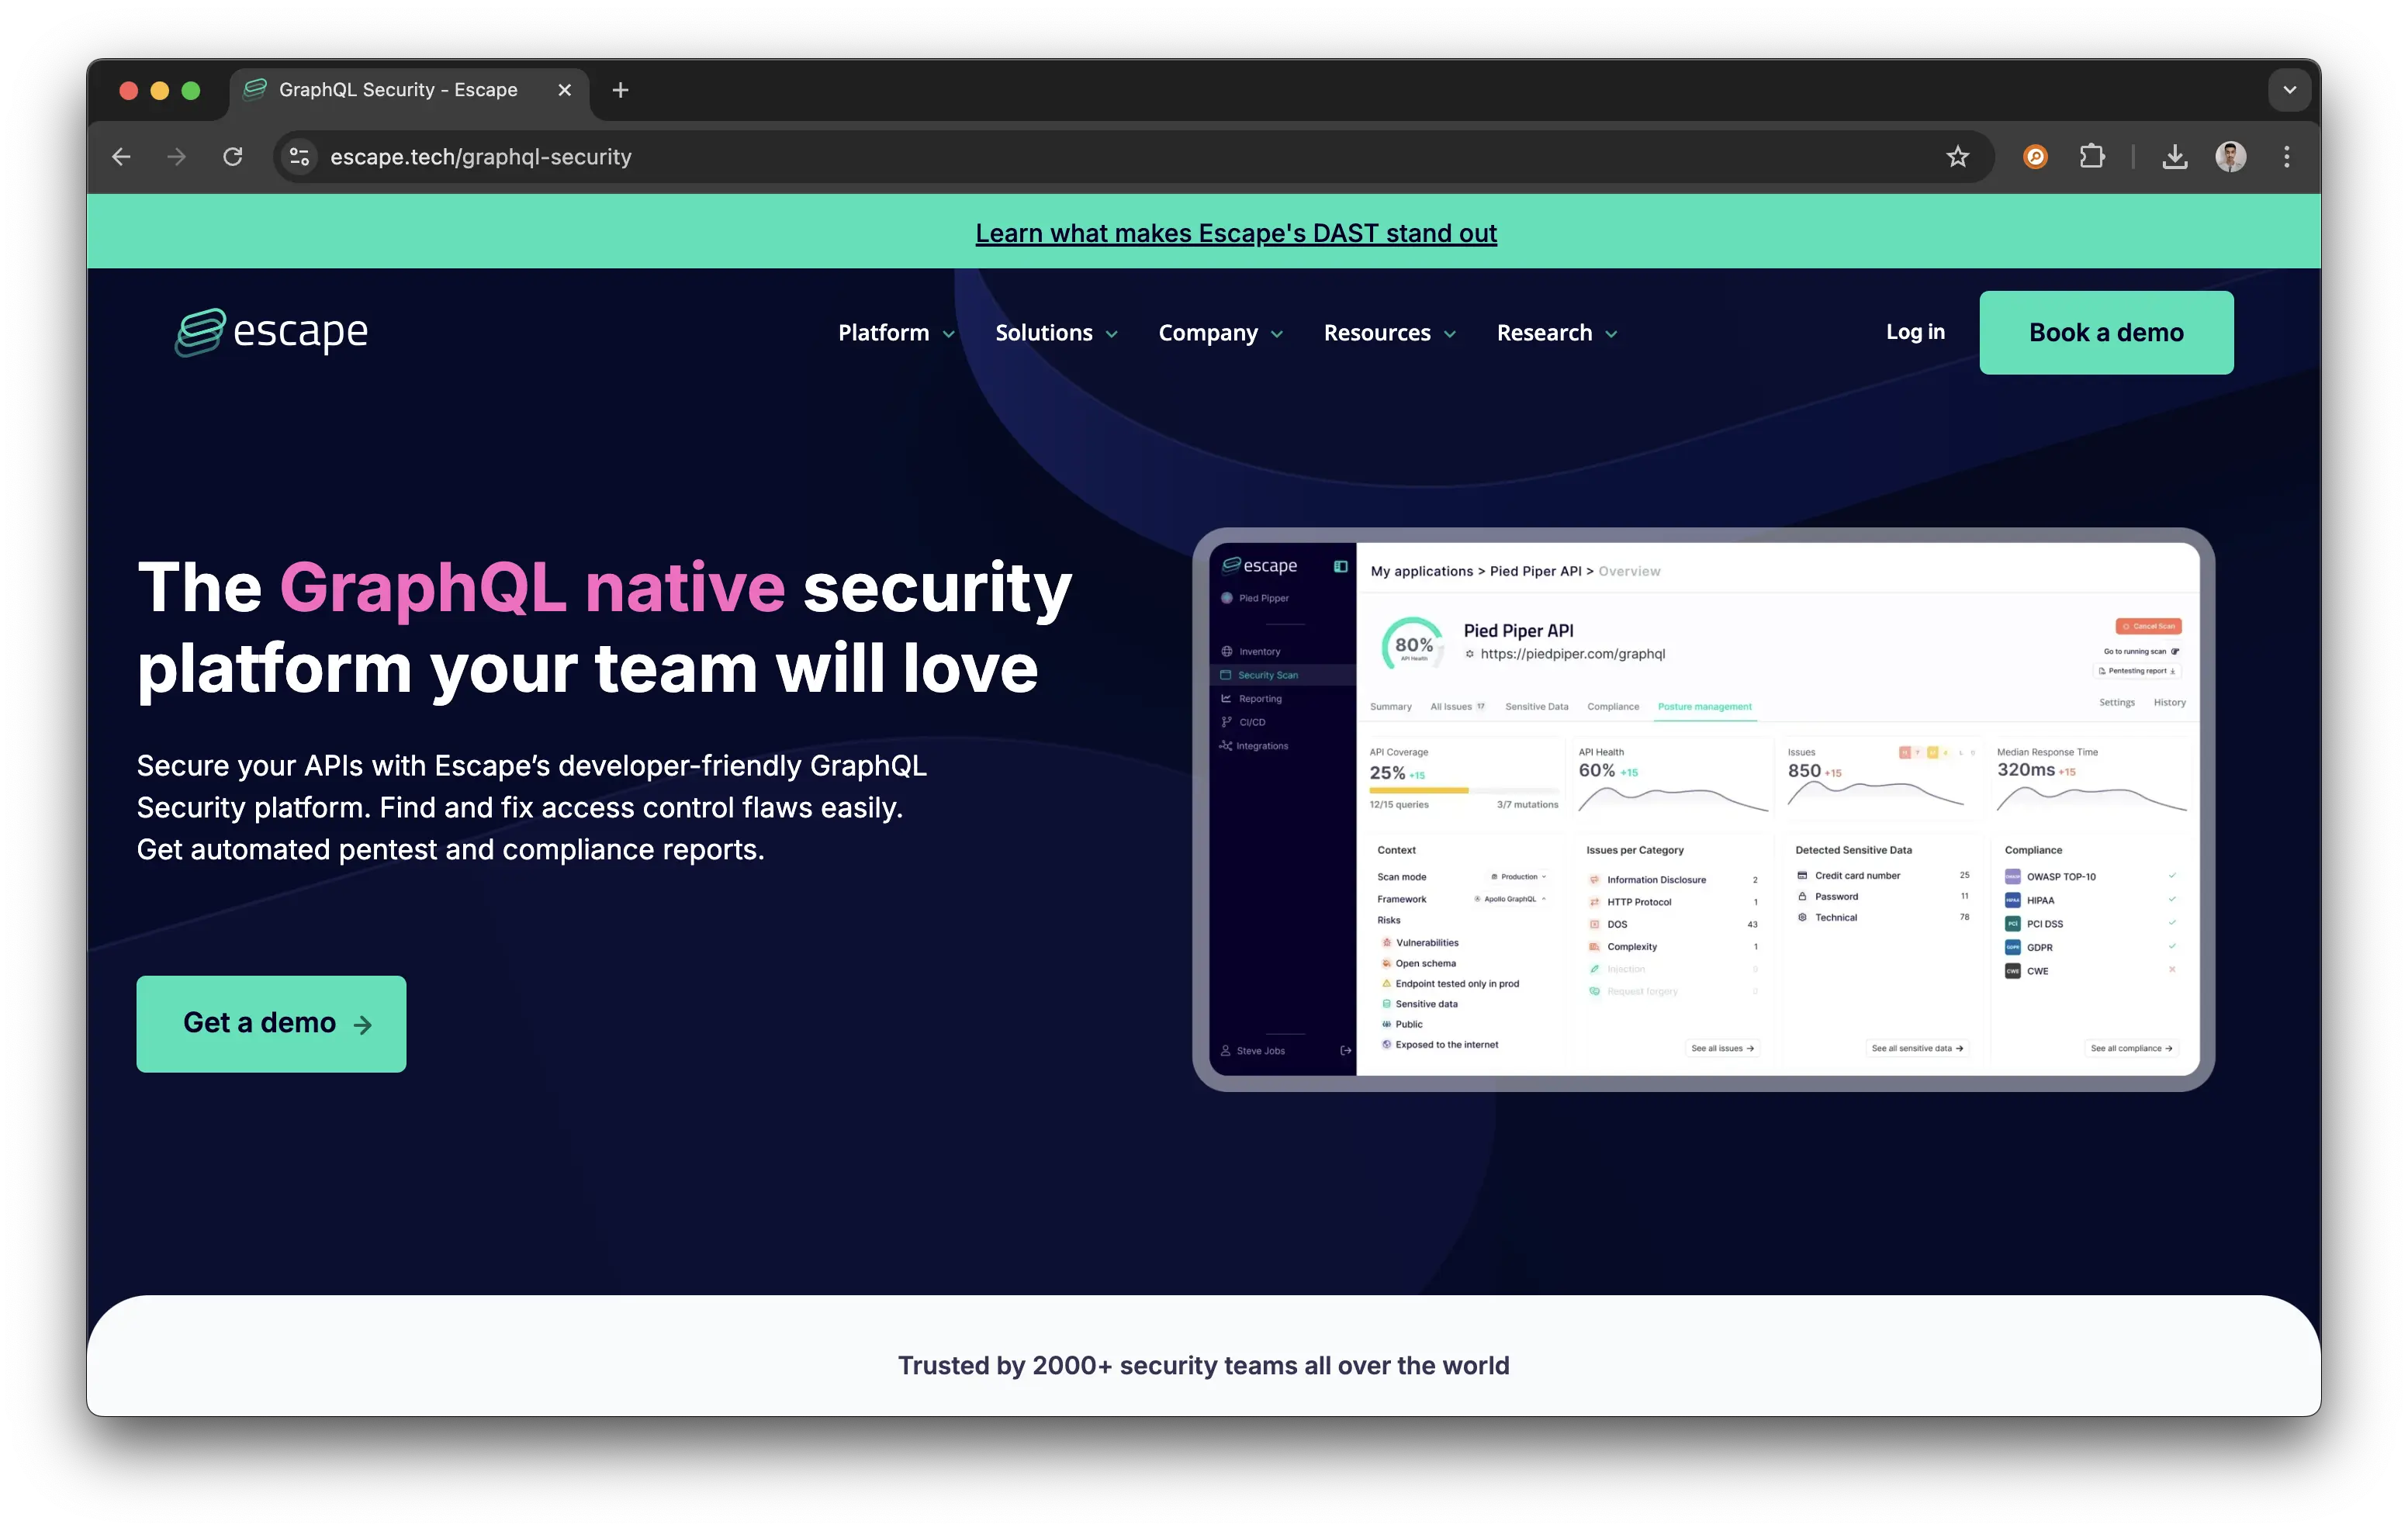Screen dimensions: 2408x1531
Task: Click the CWE compliance icon
Action: 2012,971
